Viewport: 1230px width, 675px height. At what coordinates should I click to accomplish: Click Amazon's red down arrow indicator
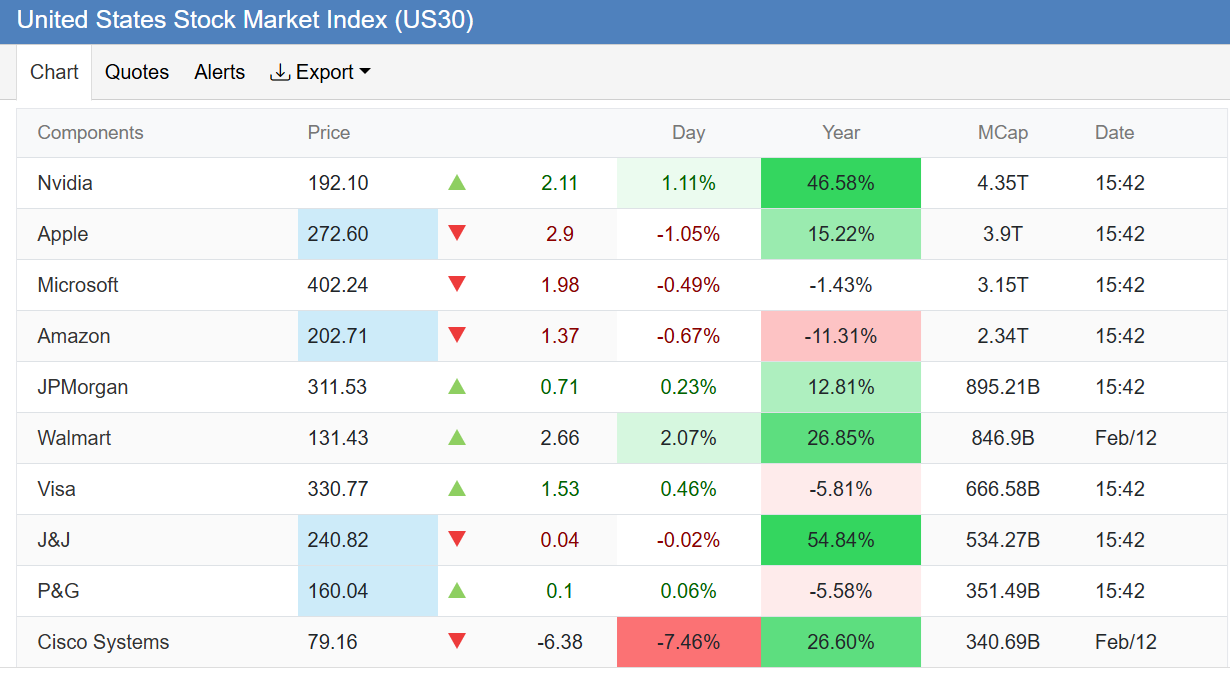457,336
